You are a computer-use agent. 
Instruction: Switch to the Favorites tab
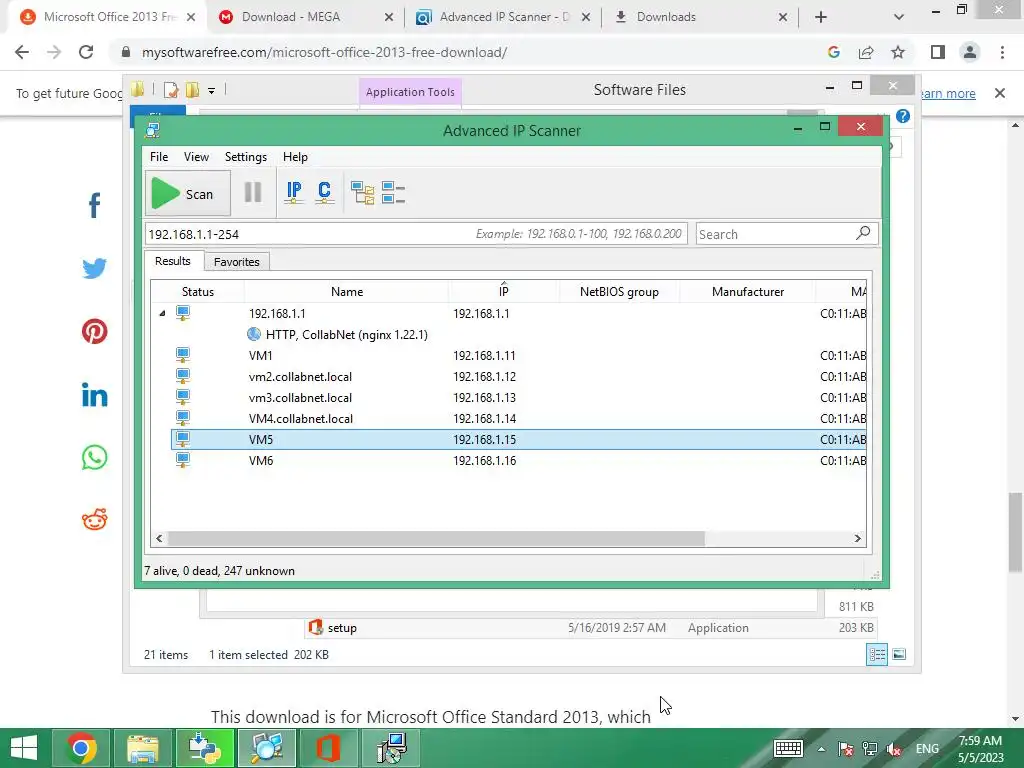(236, 262)
